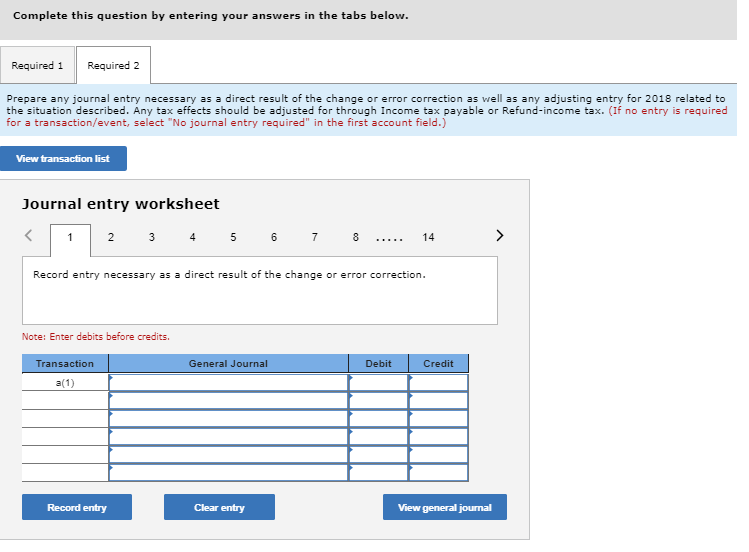Select journal entry tab 14
The width and height of the screenshot is (749, 552).
(x=428, y=237)
